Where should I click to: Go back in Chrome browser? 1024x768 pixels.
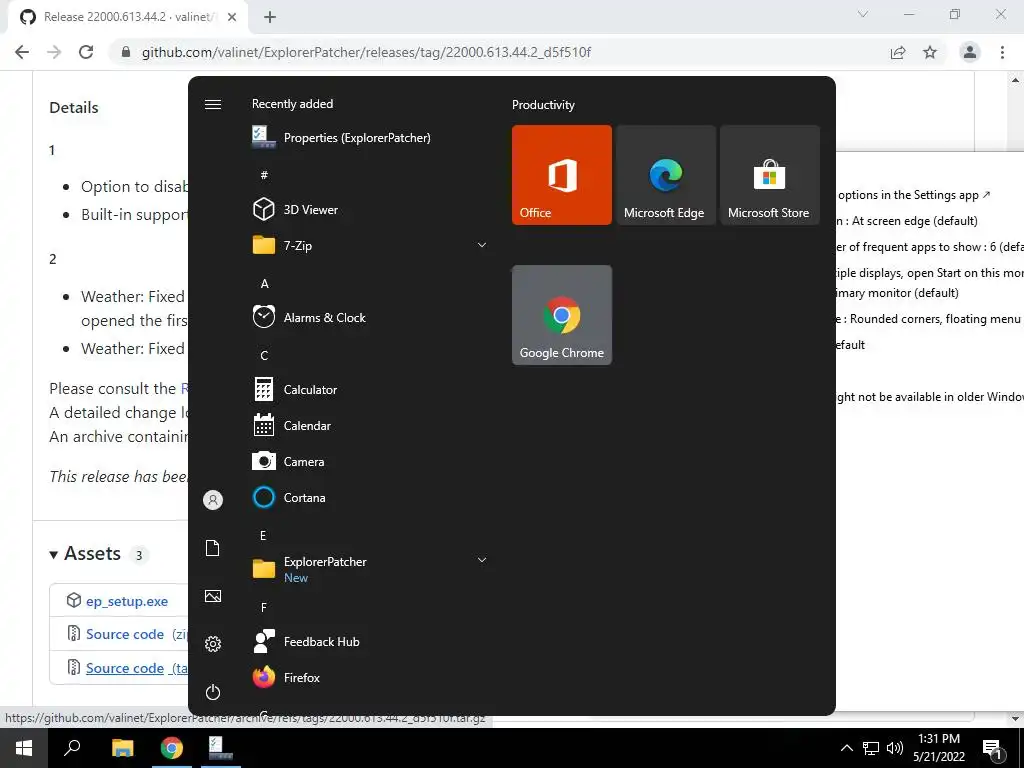(22, 52)
